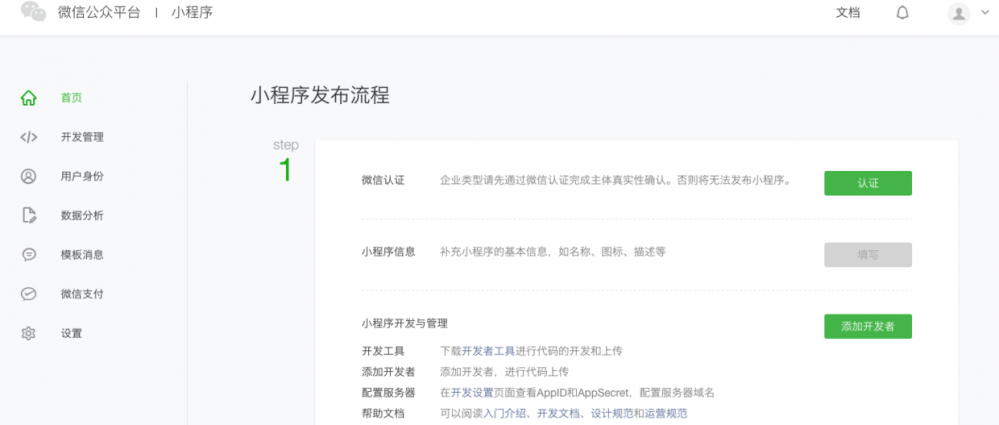This screenshot has width=999, height=425.
Task: Click the 开发工具 row label
Action: 383,351
